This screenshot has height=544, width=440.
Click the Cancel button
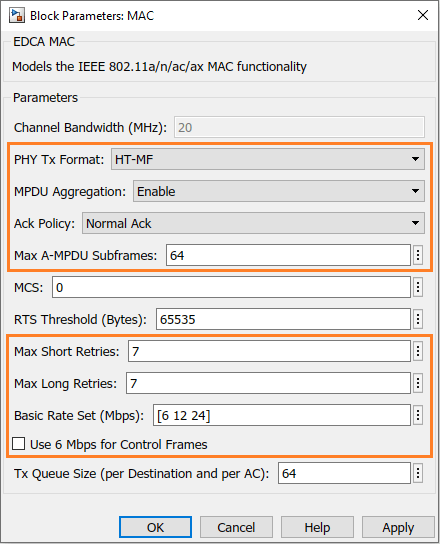point(236,527)
